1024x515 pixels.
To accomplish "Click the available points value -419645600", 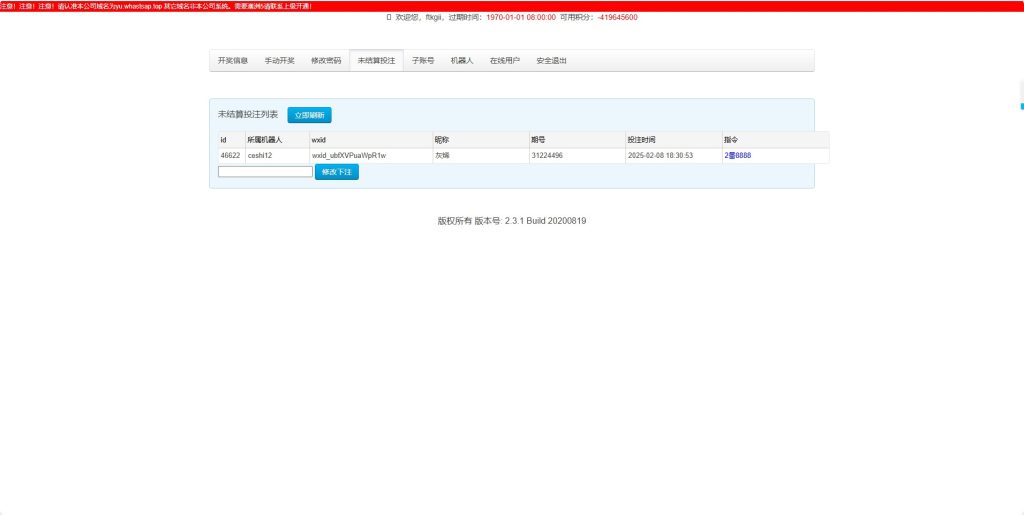I will click(617, 18).
